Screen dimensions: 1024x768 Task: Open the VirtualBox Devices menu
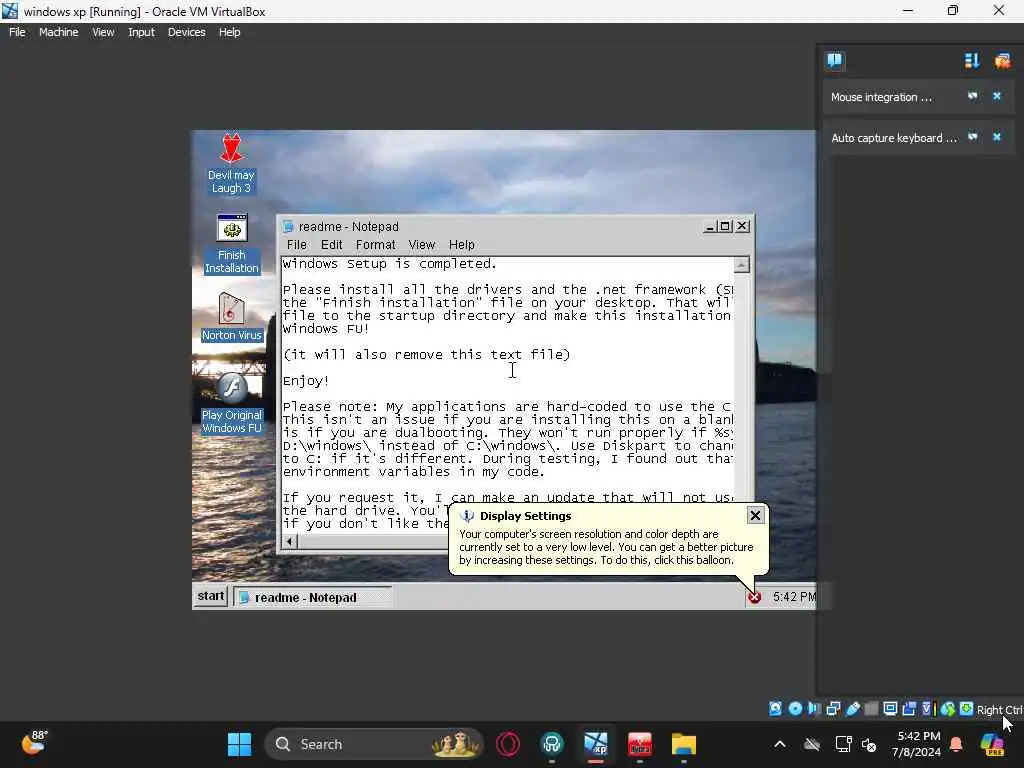[187, 32]
